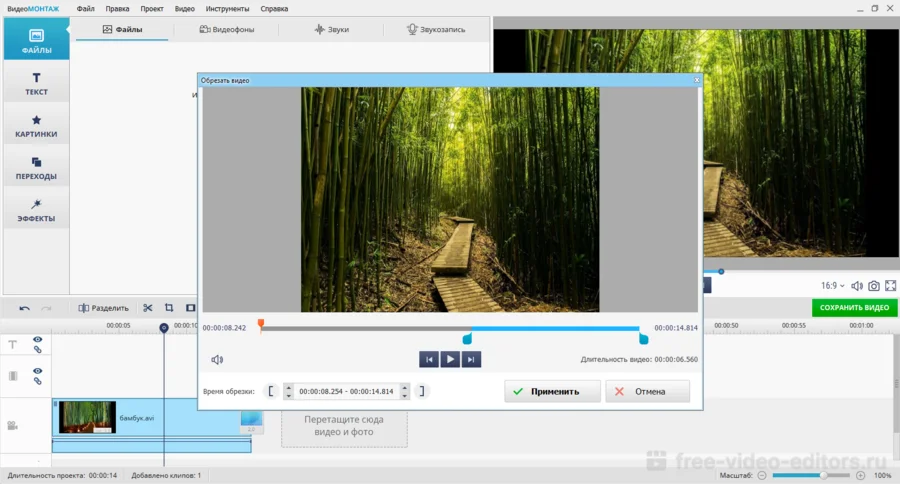The height and width of the screenshot is (484, 900).
Task: Toggle text track link icon
Action: point(37,349)
